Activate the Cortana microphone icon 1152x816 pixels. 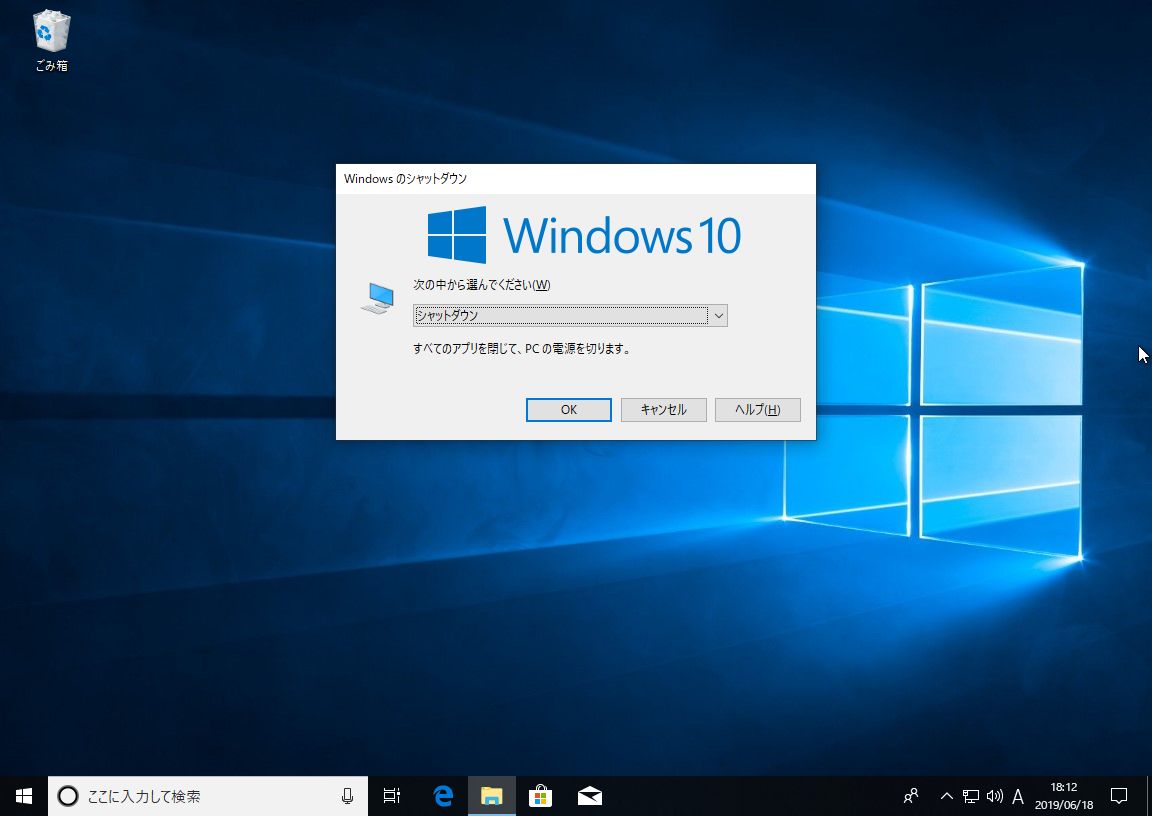pos(347,796)
